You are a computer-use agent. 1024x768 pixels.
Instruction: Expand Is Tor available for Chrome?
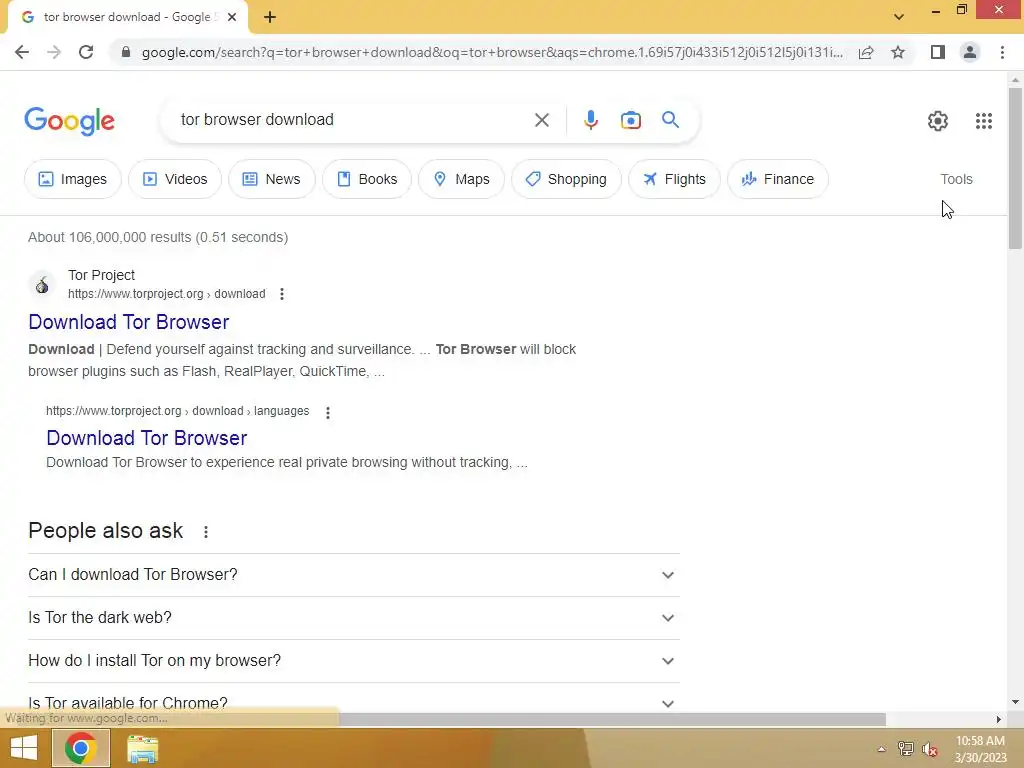click(354, 703)
